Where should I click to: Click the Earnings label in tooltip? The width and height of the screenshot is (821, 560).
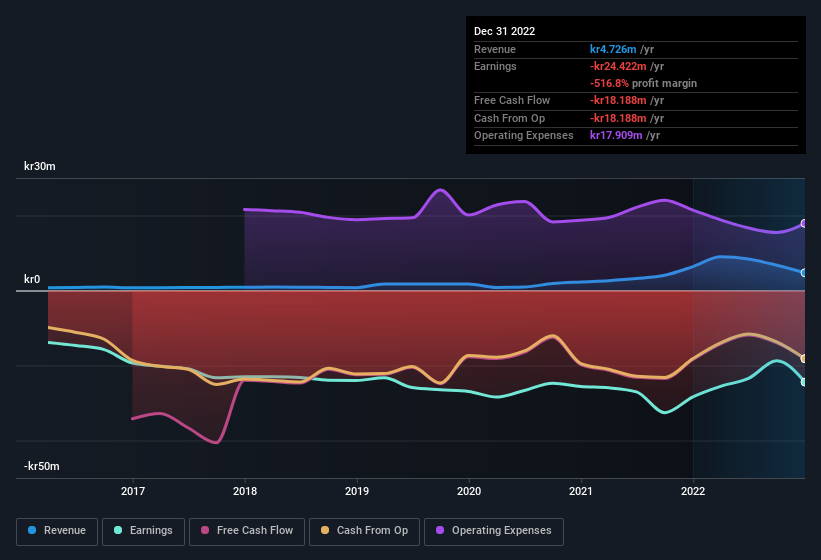coord(495,66)
